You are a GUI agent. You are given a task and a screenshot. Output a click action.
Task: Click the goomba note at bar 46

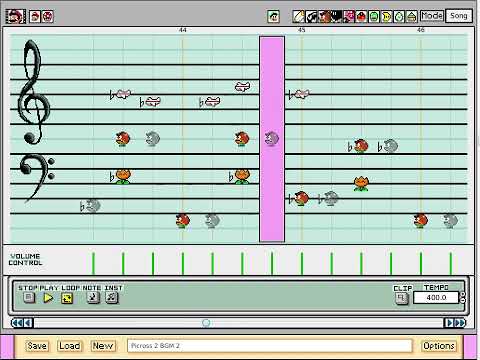tap(420, 220)
